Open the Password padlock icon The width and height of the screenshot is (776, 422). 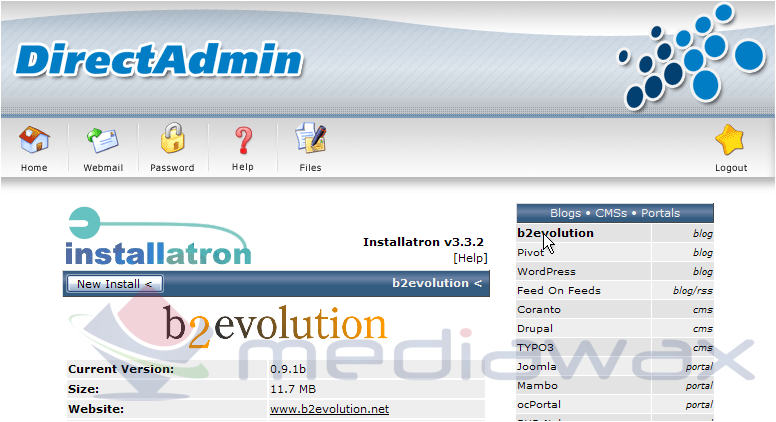[x=172, y=138]
